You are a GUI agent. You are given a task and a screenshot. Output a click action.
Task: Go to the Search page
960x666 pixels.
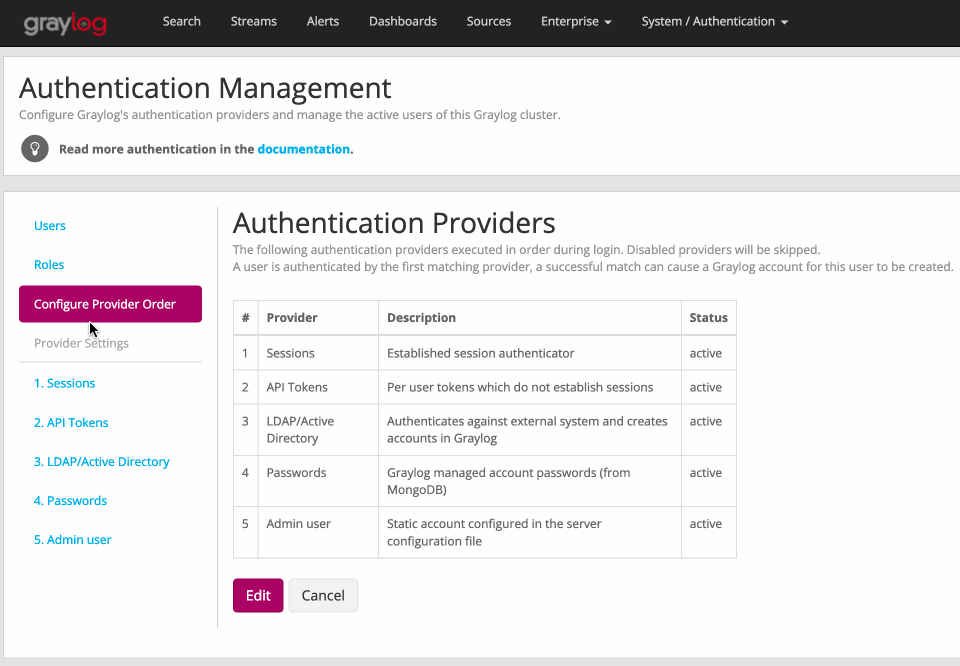(181, 21)
